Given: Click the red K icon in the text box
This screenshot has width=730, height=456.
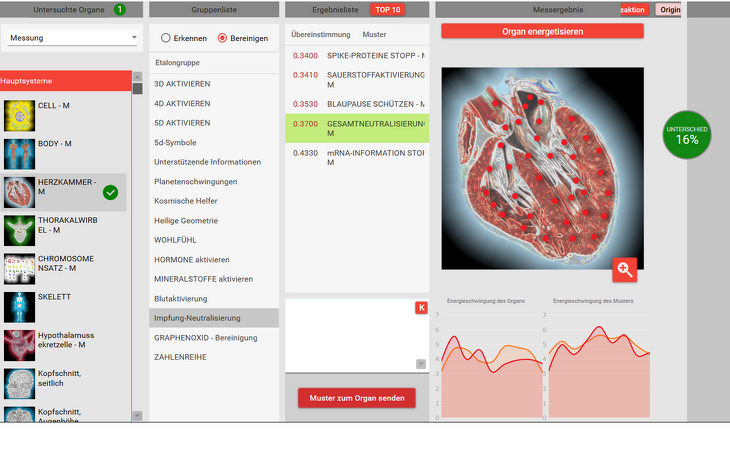Looking at the screenshot, I should pyautogui.click(x=421, y=307).
